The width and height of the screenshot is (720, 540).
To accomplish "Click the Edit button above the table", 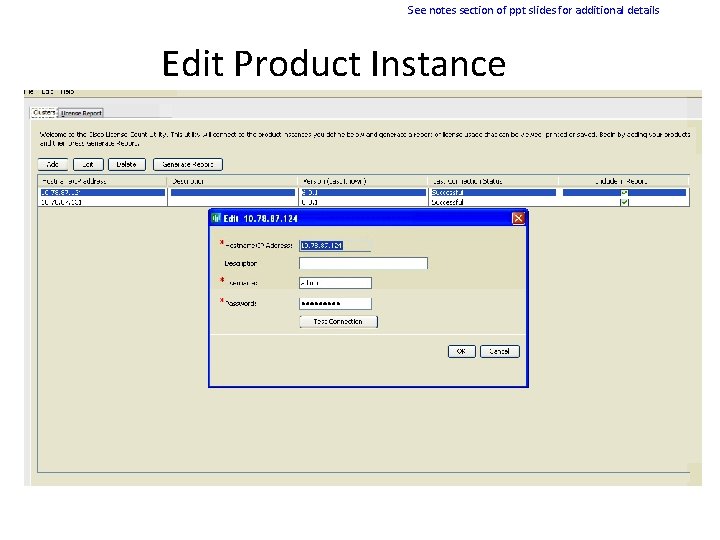I will [88, 164].
